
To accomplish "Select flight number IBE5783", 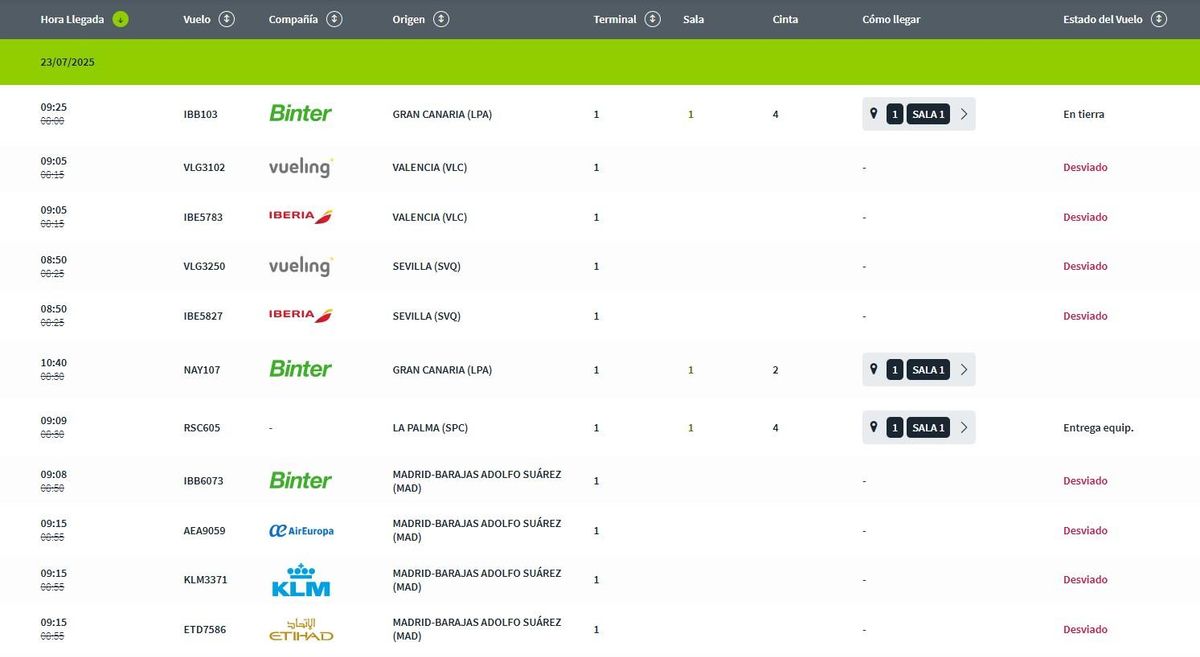I will 204,217.
